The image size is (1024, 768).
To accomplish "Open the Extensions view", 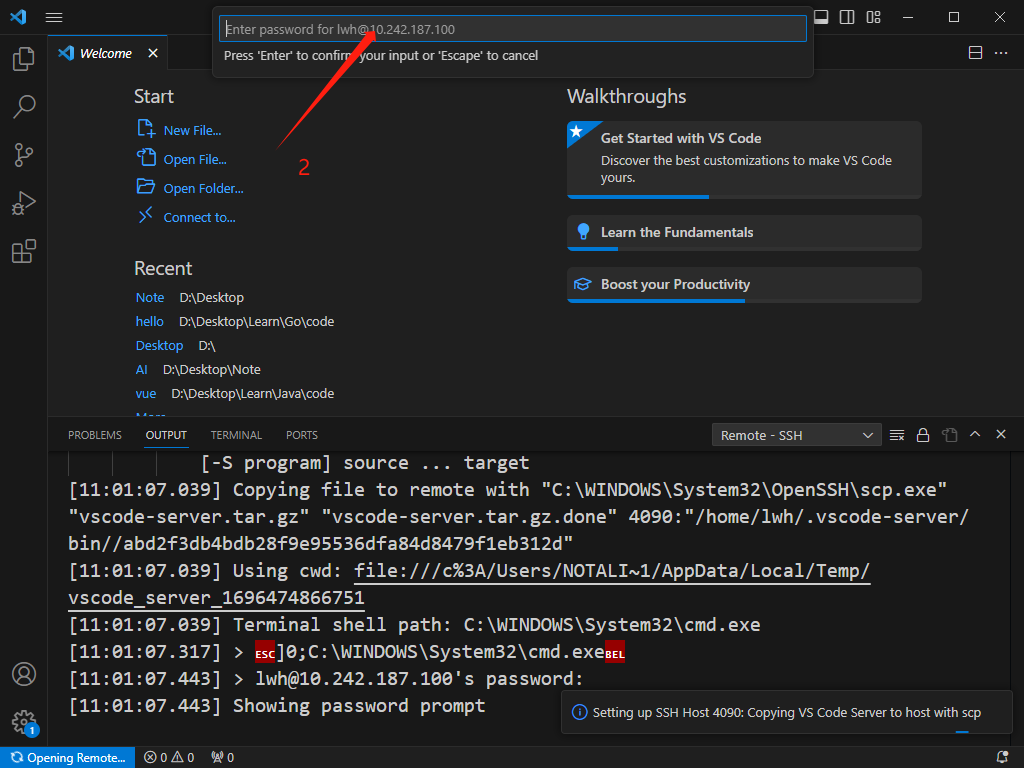I will click(x=24, y=251).
